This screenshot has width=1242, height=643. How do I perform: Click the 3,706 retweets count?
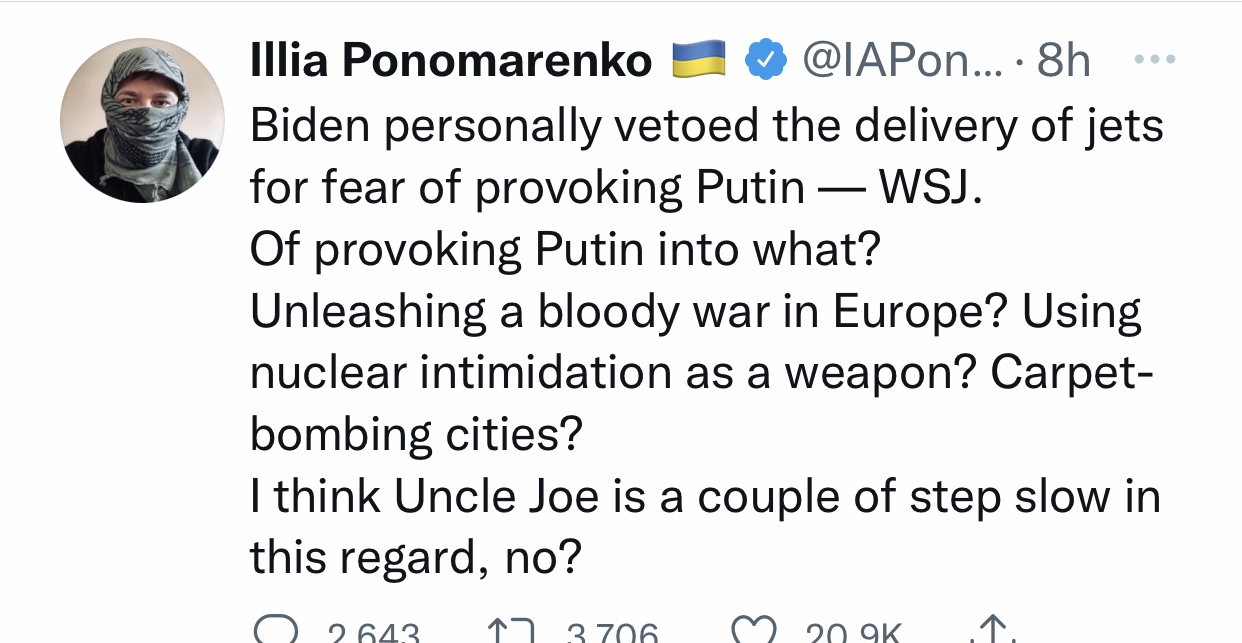click(611, 634)
